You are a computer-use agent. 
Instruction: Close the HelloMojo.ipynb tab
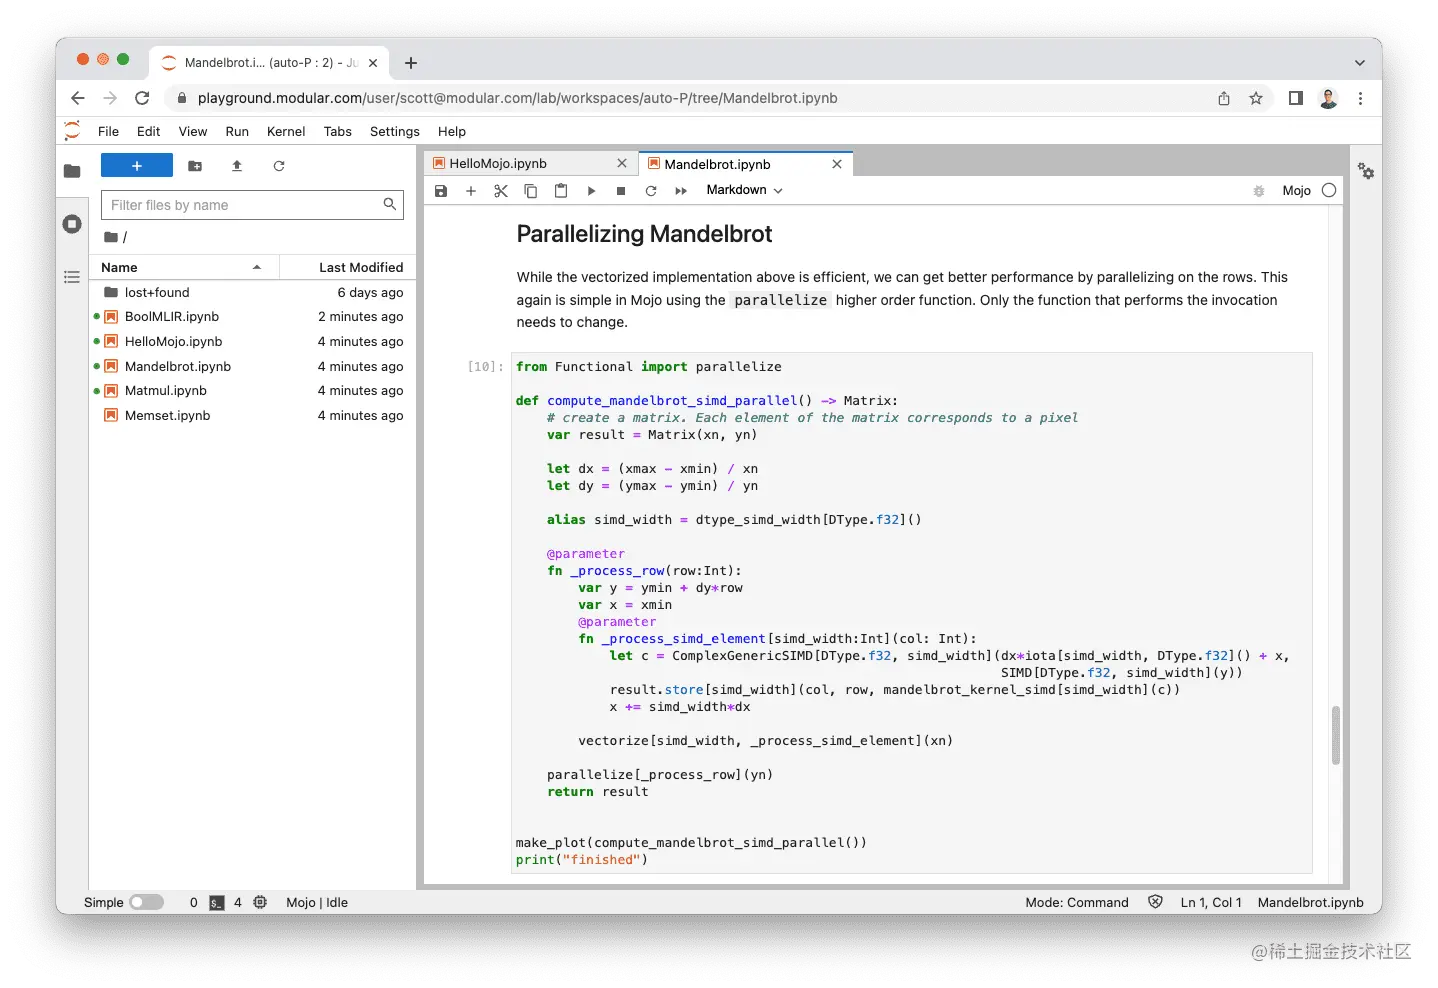[x=622, y=164]
